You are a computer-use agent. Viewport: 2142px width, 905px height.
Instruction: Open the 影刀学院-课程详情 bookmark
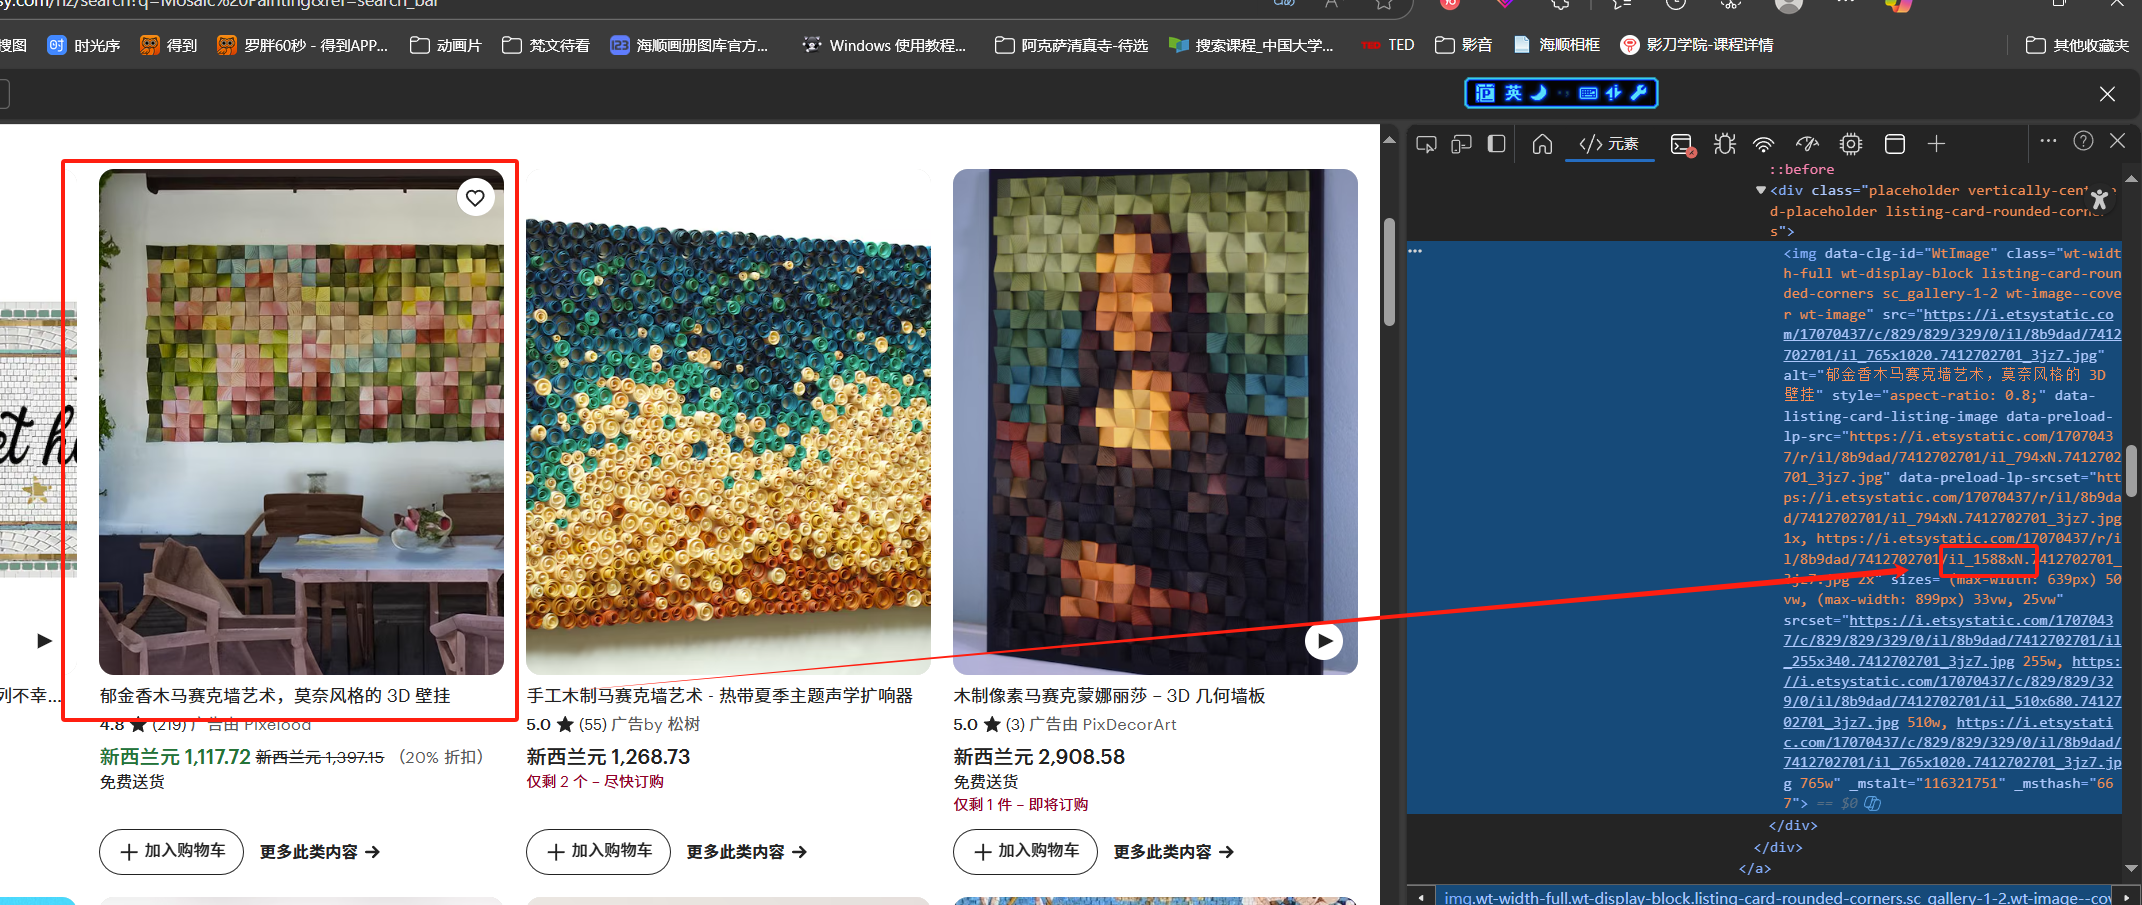point(1697,45)
